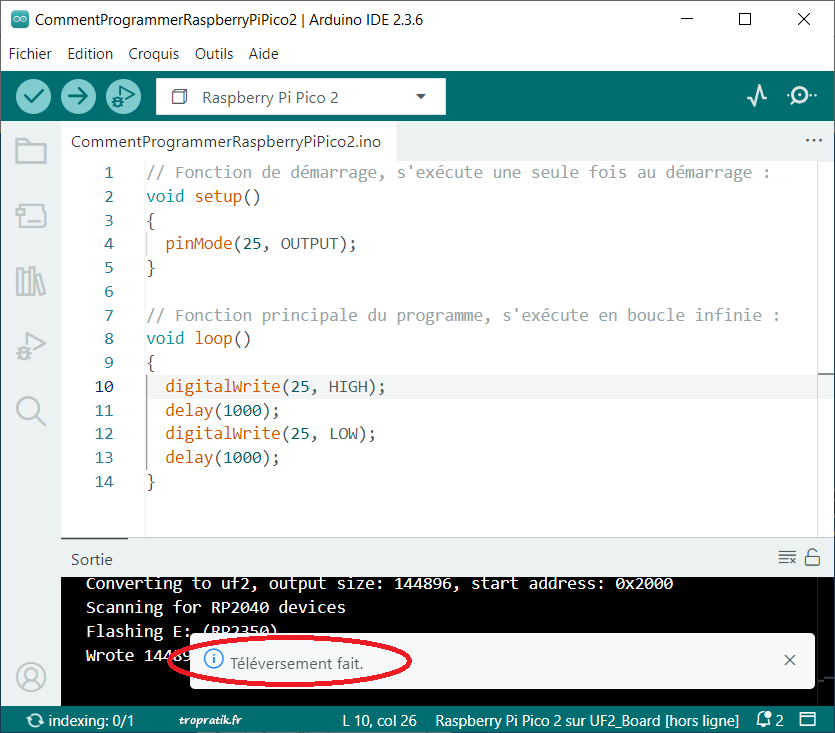This screenshot has height=733, width=835.
Task: Start debugging via the toolbar debug icon
Action: 121,96
